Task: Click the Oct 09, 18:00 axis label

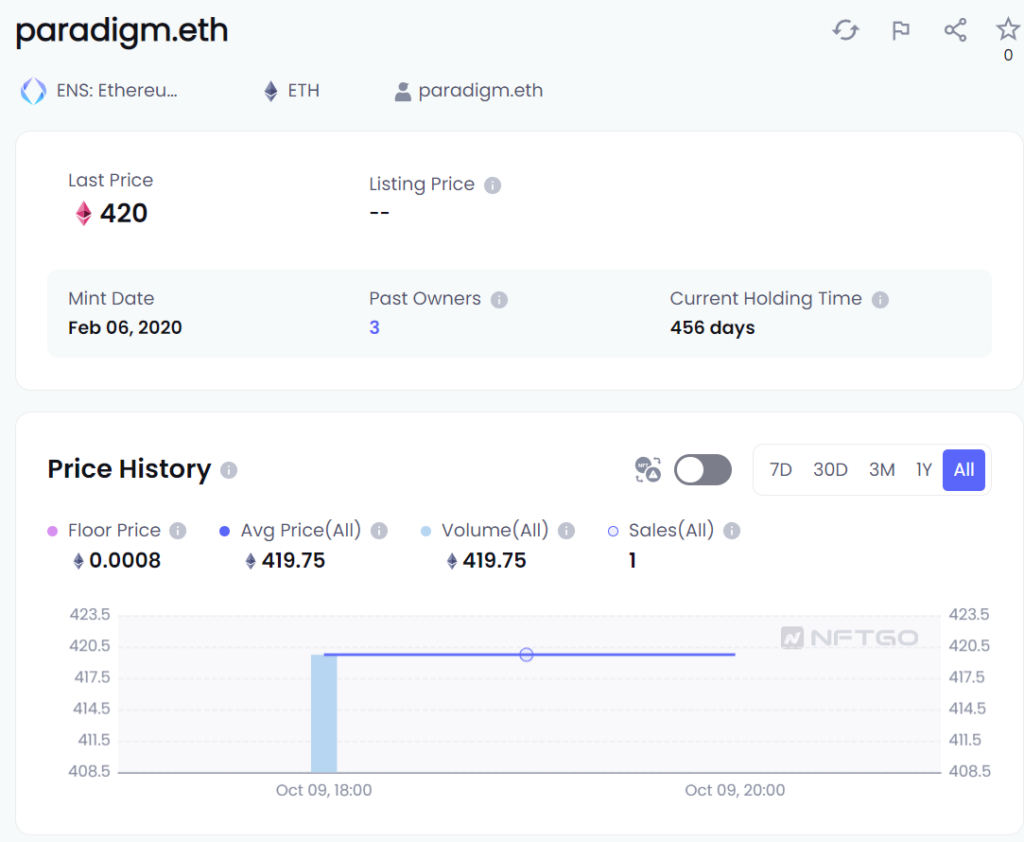Action: pyautogui.click(x=324, y=790)
